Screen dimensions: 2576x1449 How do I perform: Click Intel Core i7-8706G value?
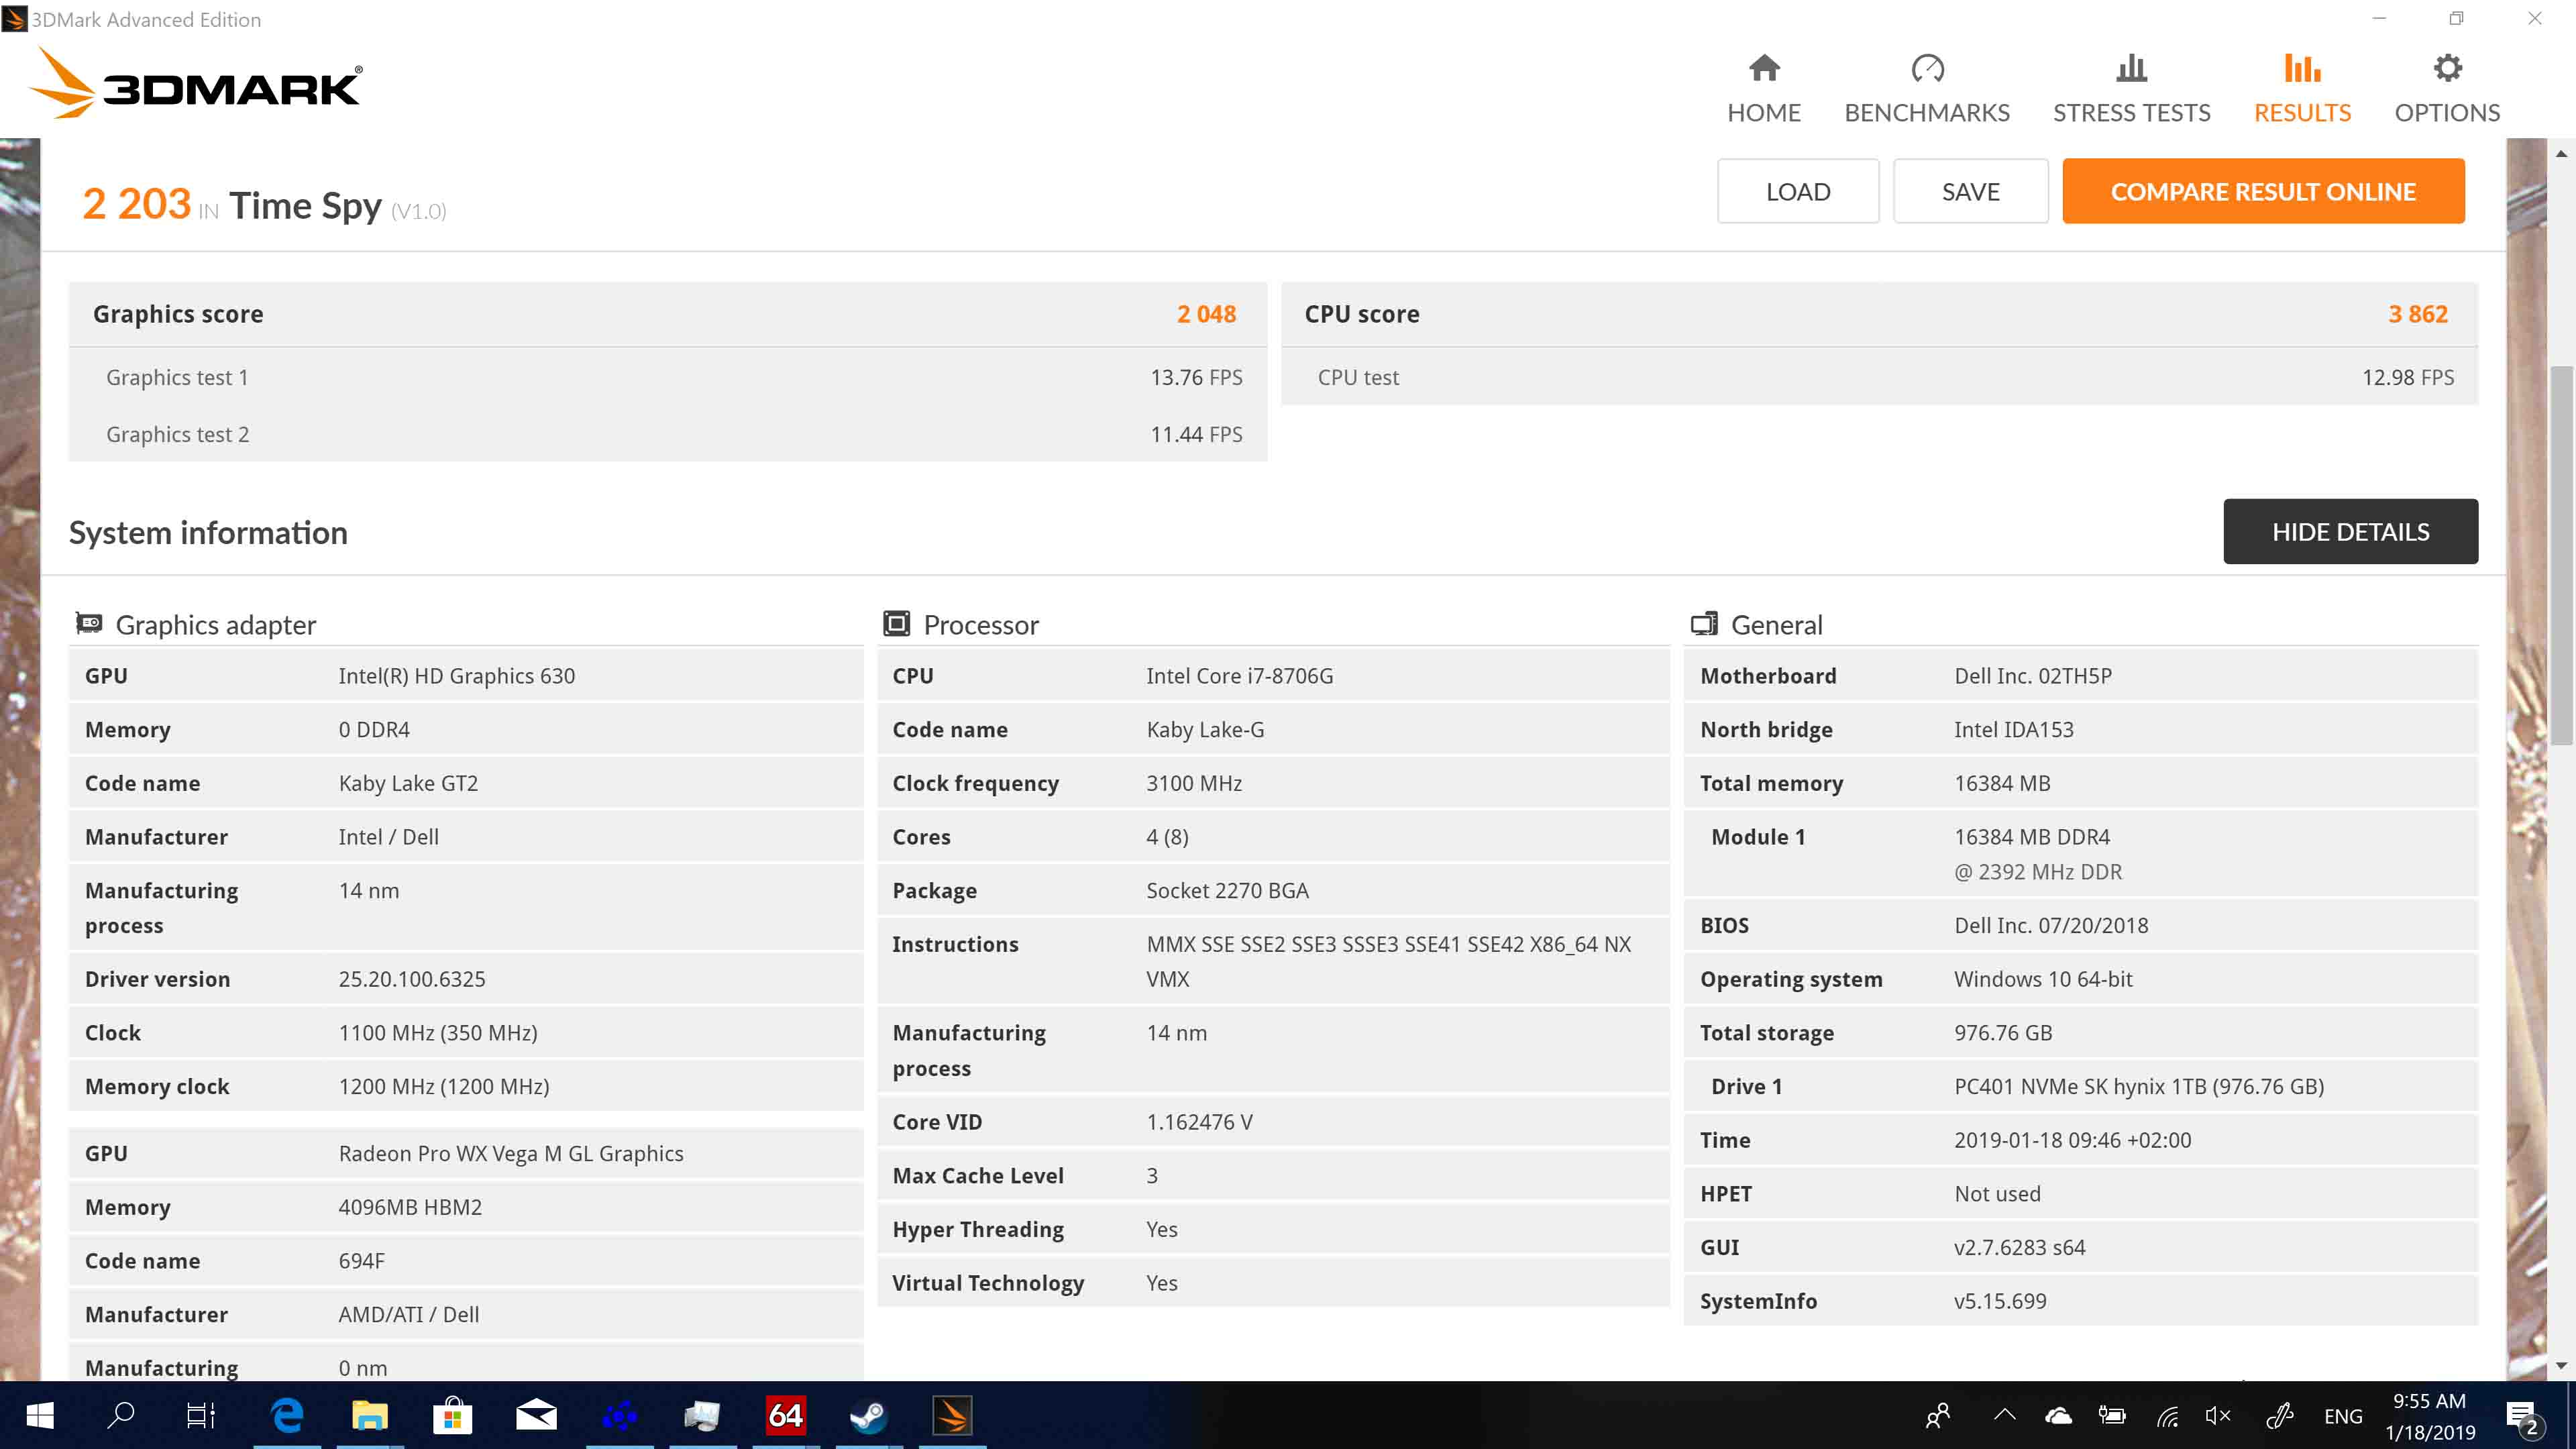1239,676
